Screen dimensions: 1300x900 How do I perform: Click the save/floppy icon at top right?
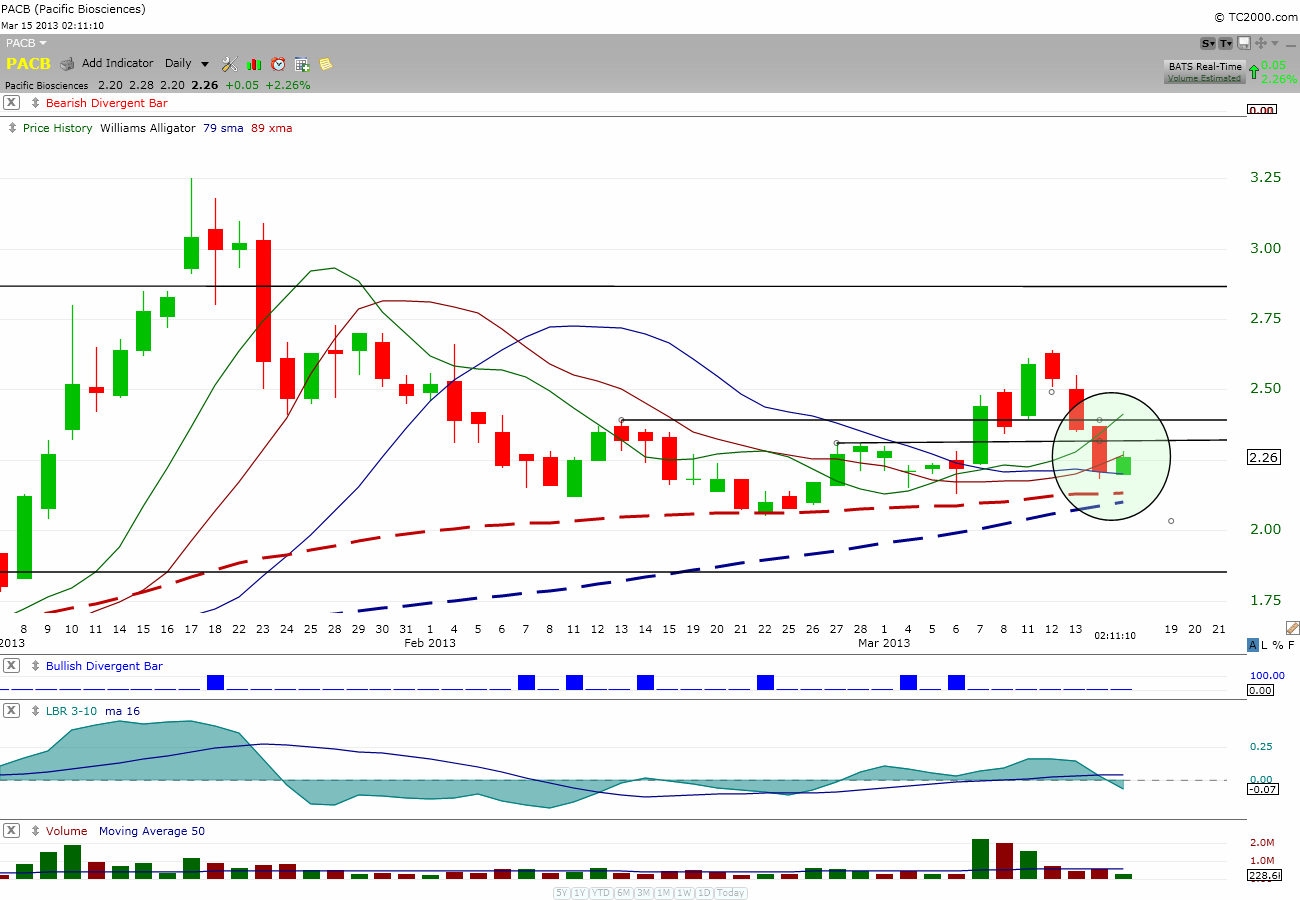coord(1244,43)
